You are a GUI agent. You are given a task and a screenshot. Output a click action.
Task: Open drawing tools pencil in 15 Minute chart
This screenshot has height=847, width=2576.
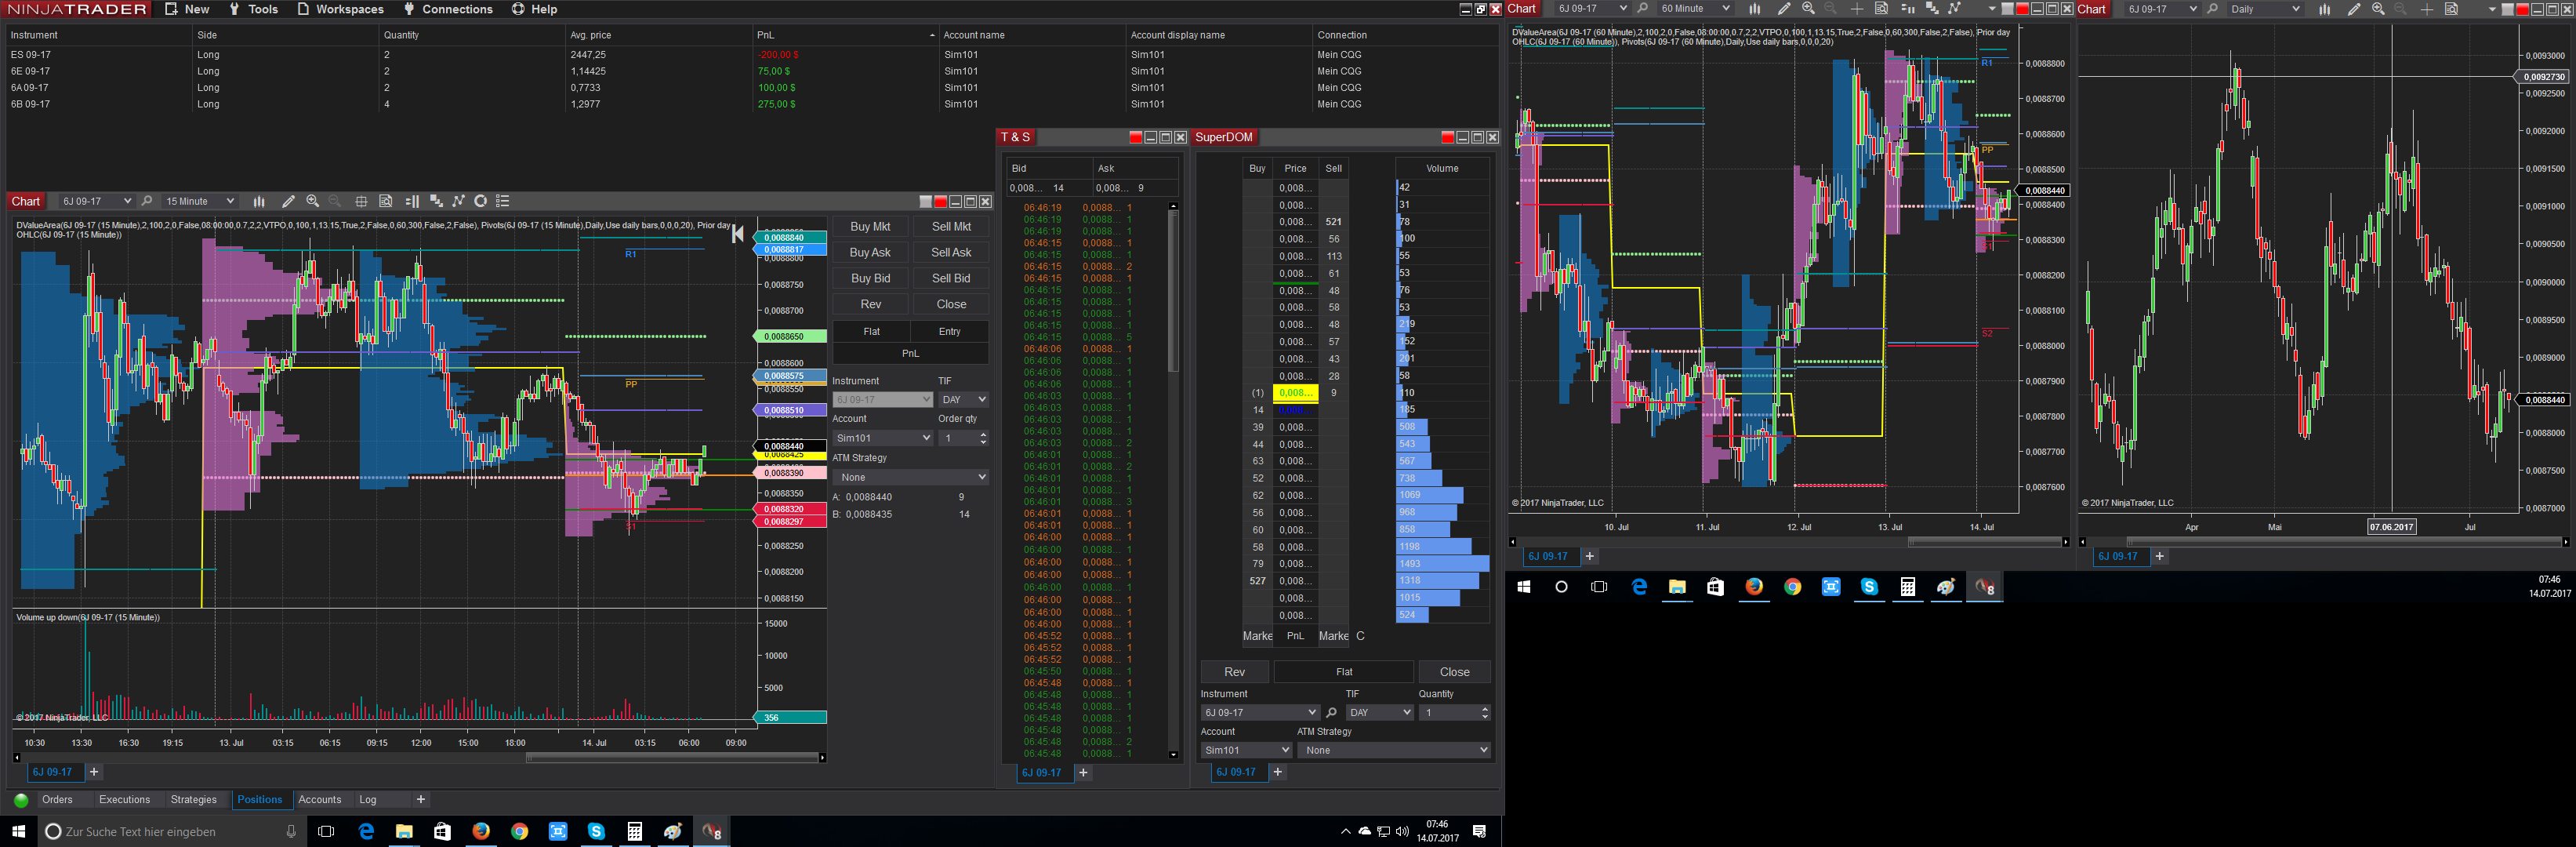pos(288,201)
